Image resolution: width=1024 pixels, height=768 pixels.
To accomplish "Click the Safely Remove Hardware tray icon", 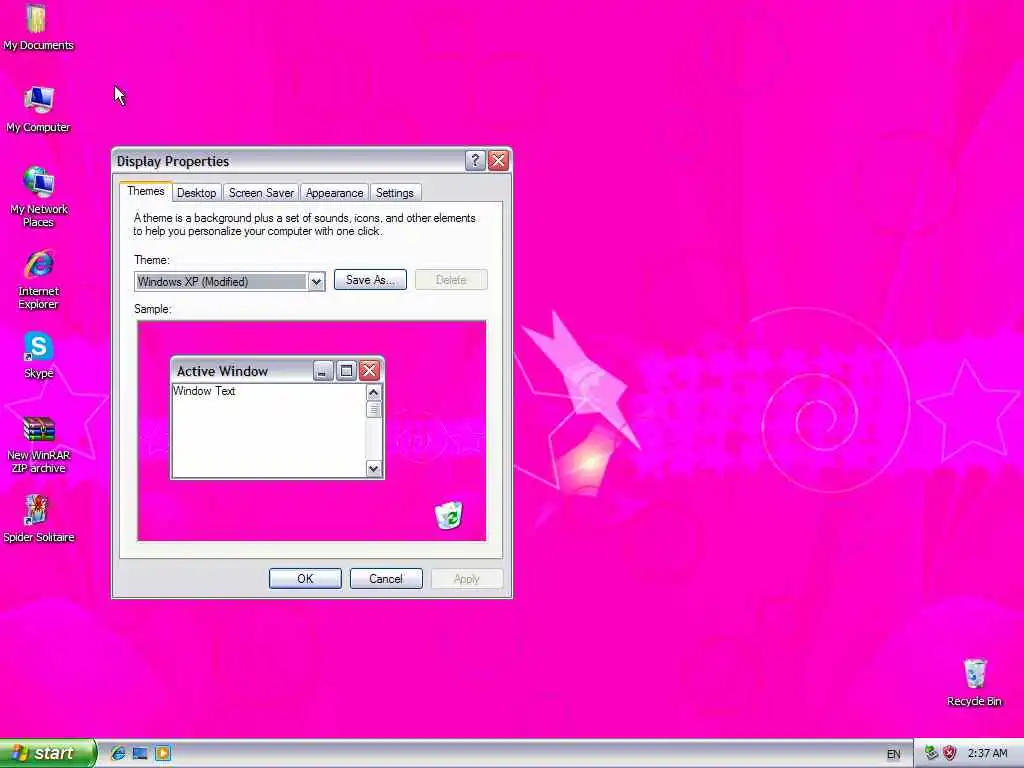I will pyautogui.click(x=931, y=753).
